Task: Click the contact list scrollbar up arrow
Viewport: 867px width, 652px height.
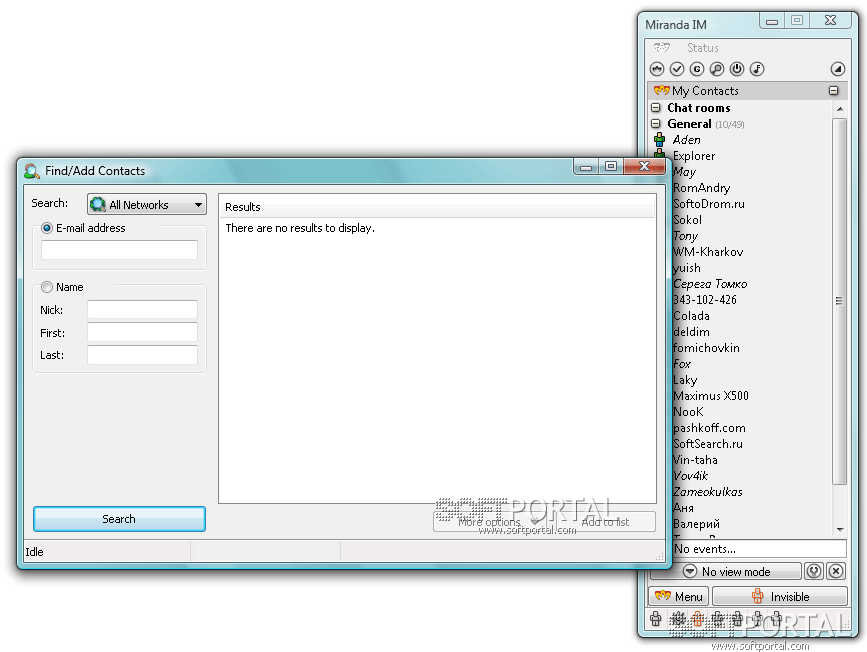Action: click(x=840, y=109)
